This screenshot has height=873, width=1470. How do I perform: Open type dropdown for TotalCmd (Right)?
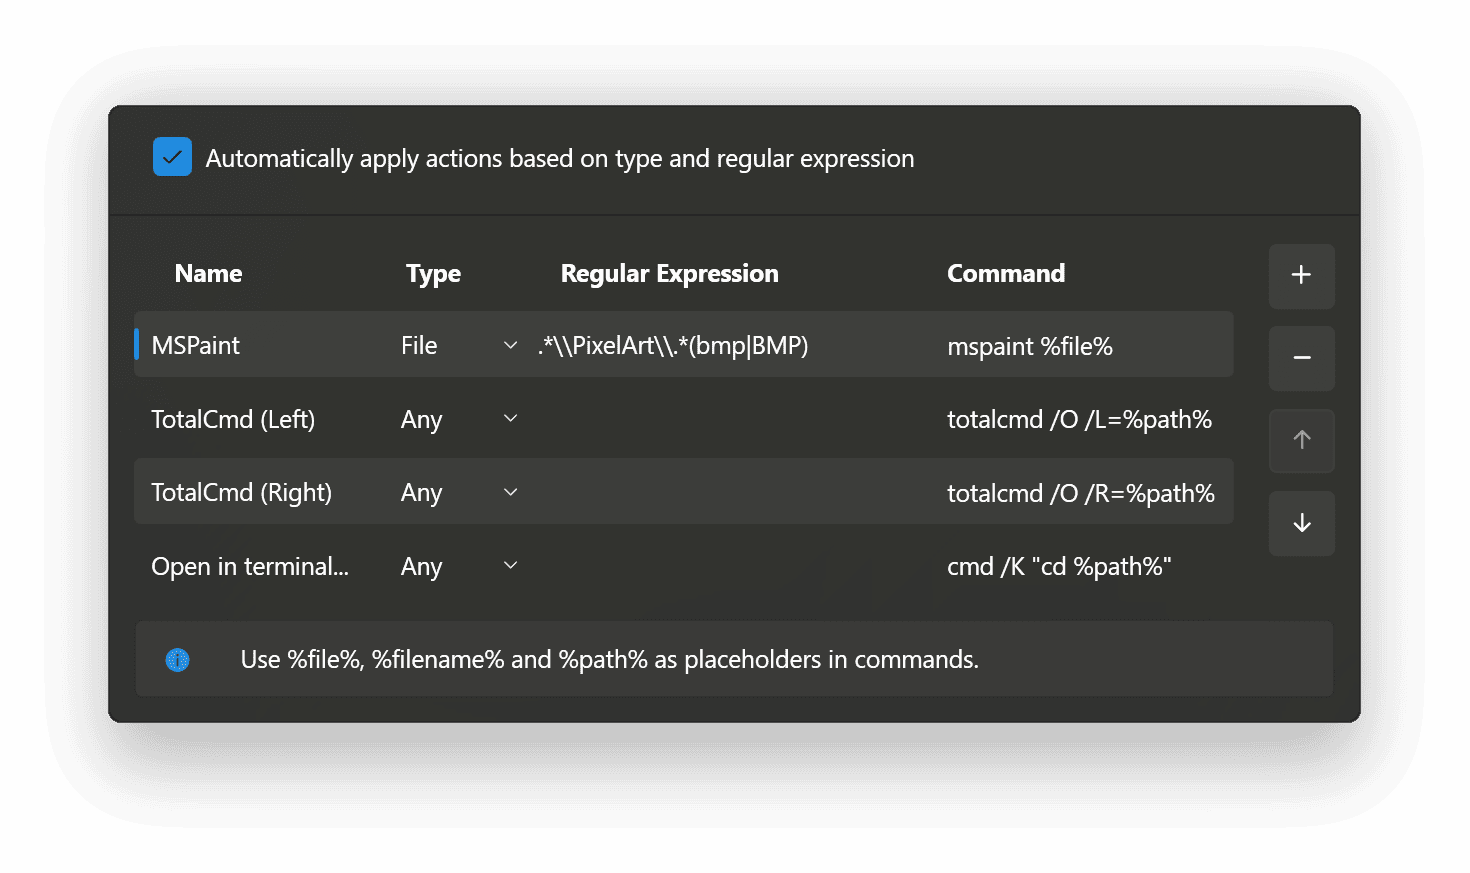pyautogui.click(x=510, y=492)
